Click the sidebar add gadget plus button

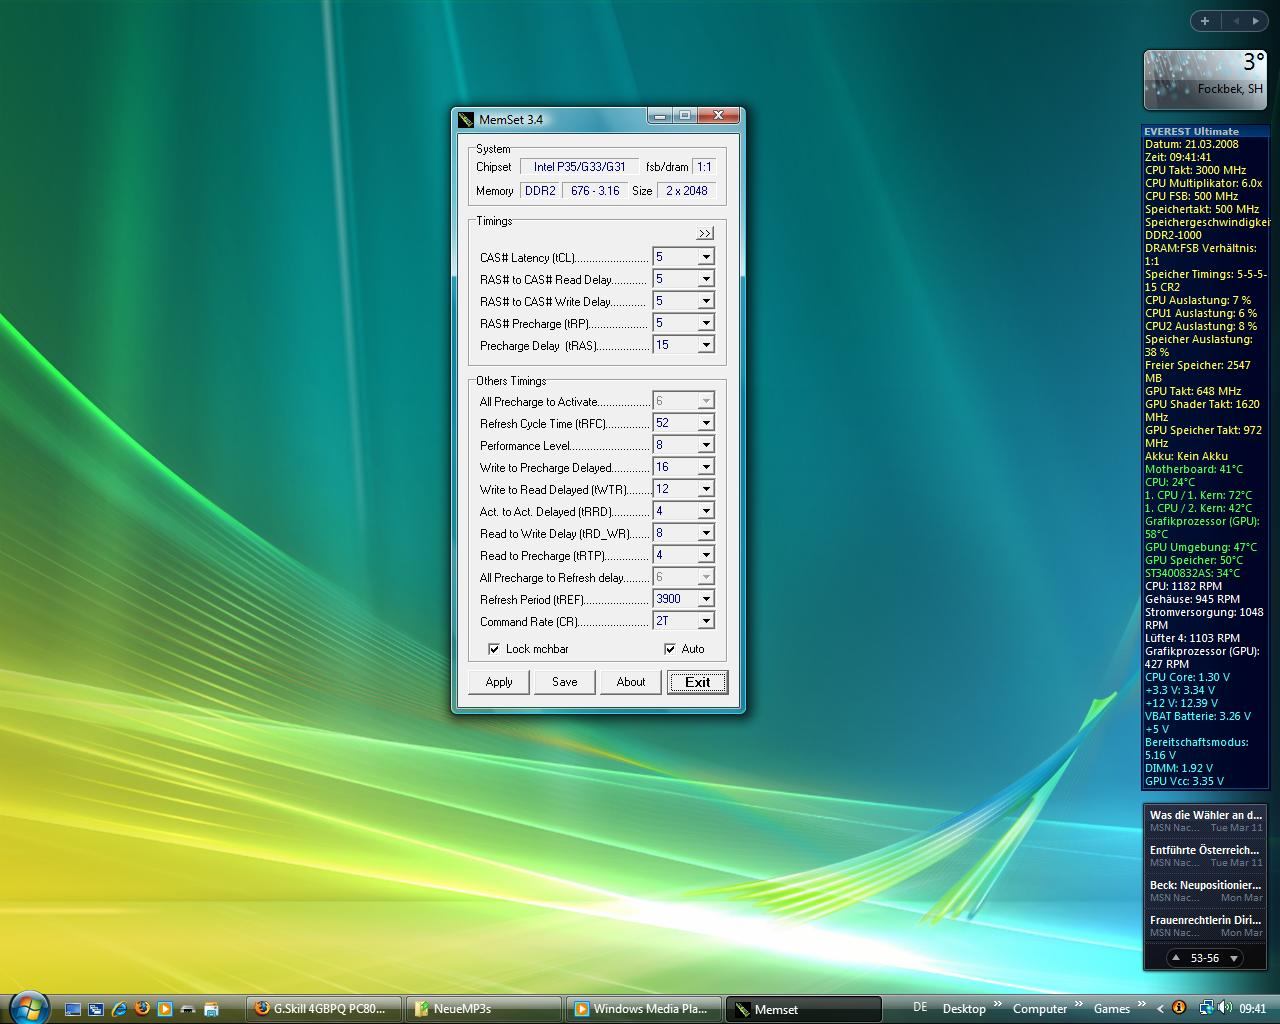pyautogui.click(x=1205, y=20)
